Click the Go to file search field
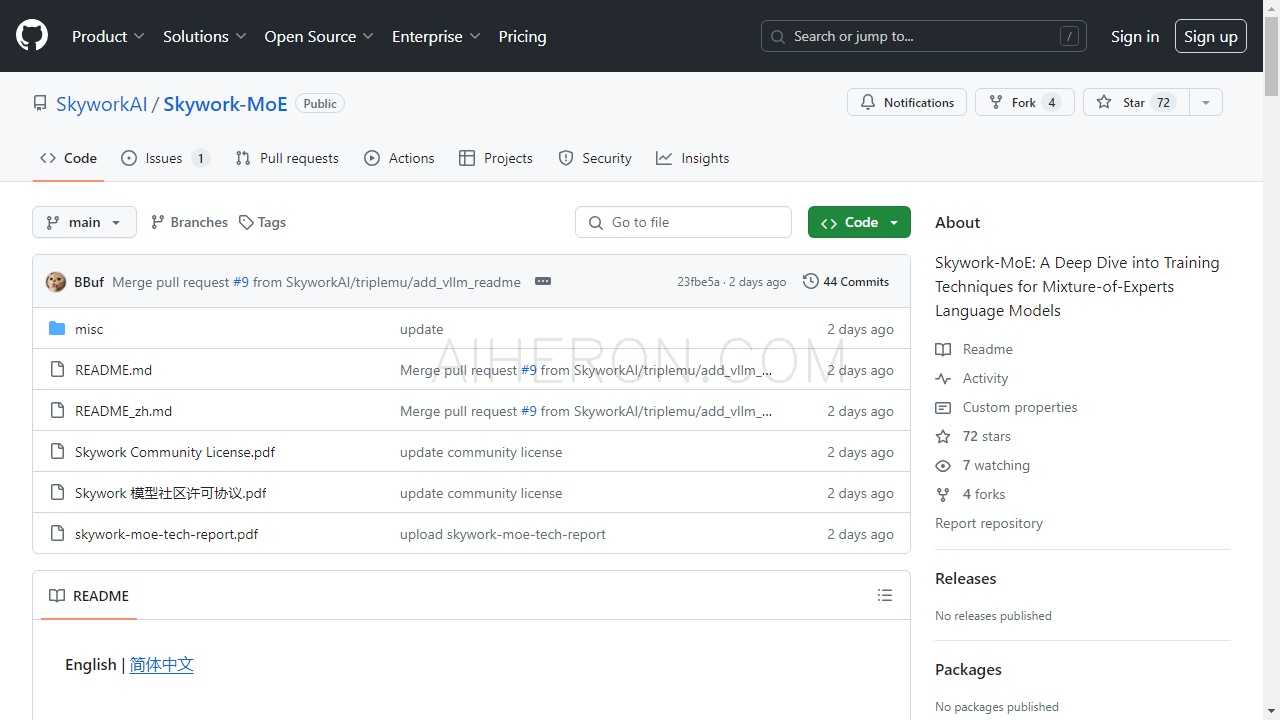Screen dimensions: 1280x720 [683, 222]
